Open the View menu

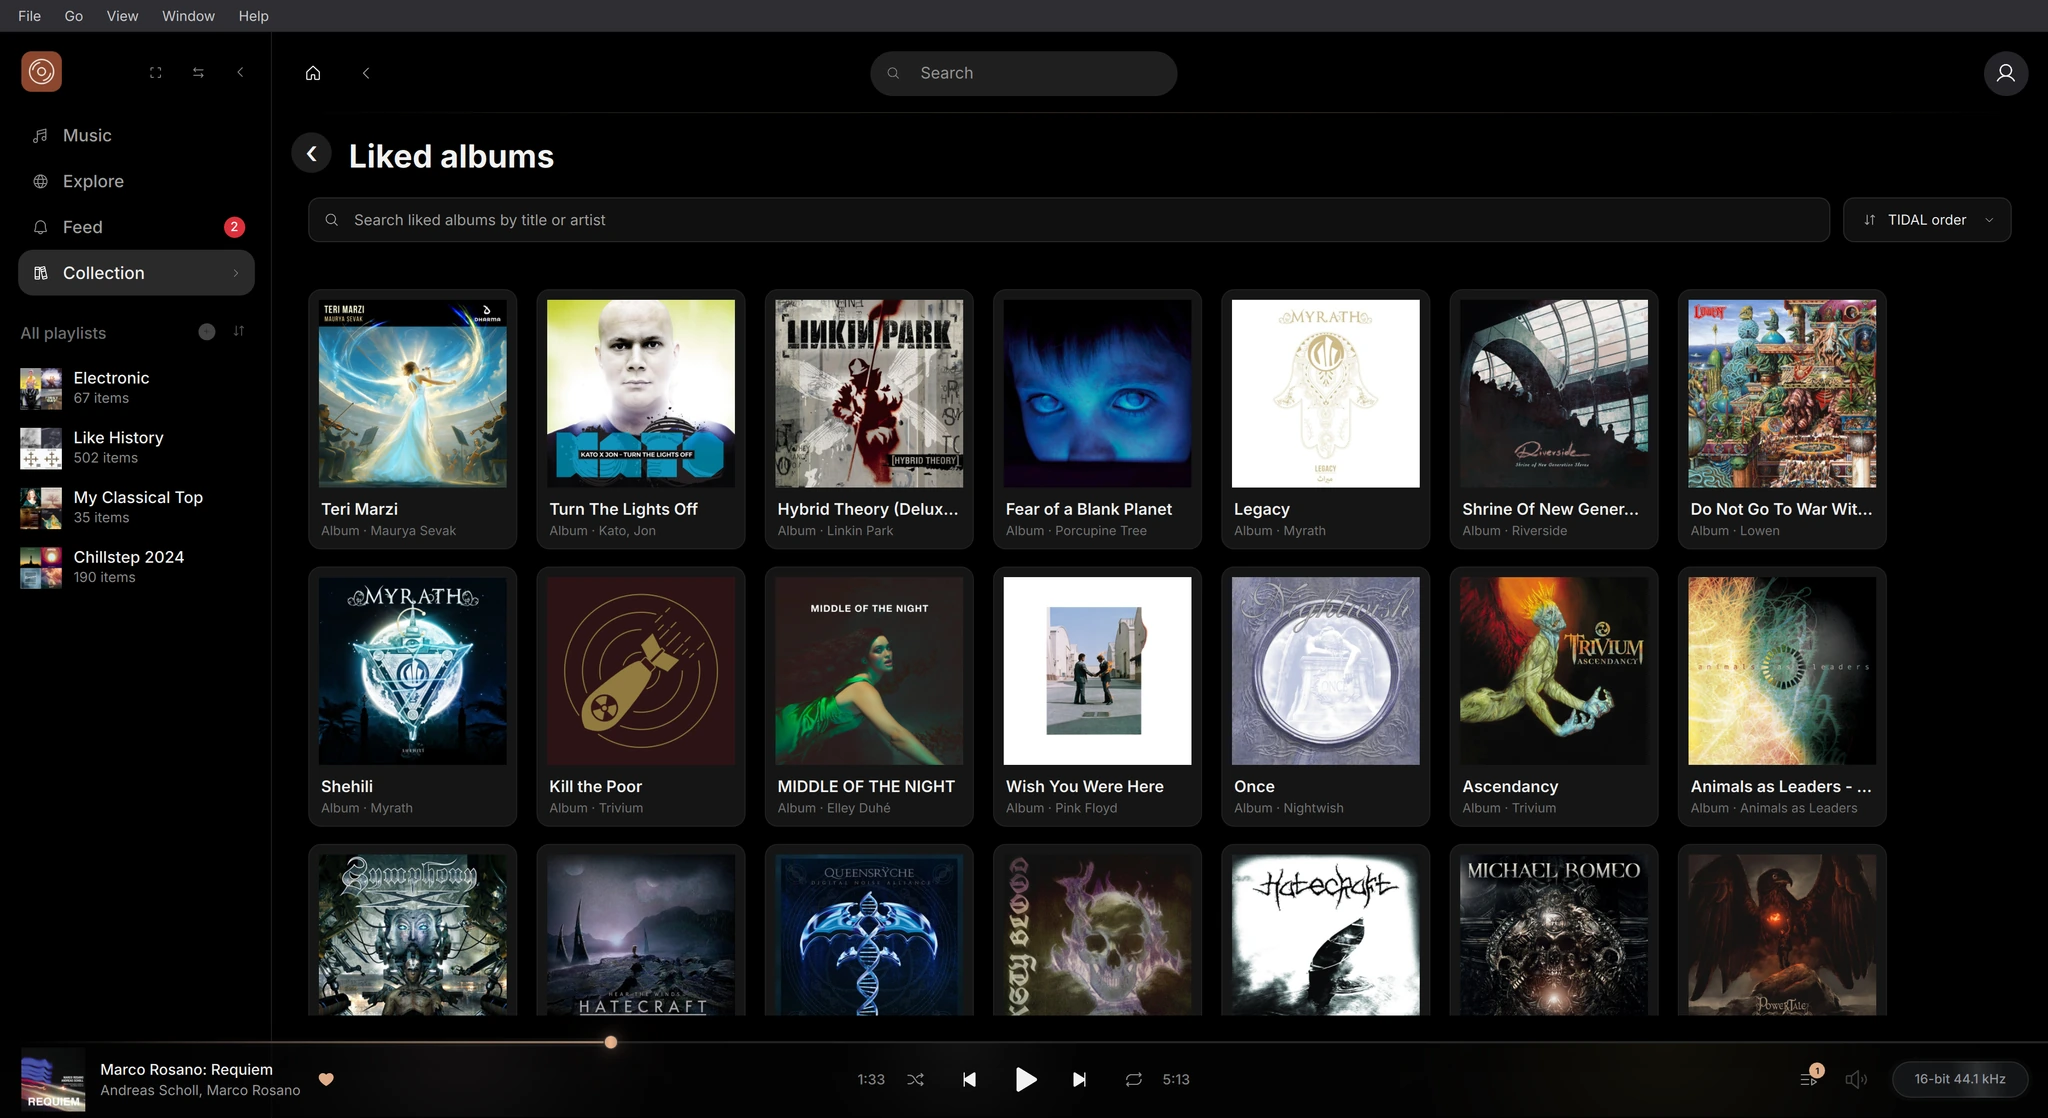[122, 16]
